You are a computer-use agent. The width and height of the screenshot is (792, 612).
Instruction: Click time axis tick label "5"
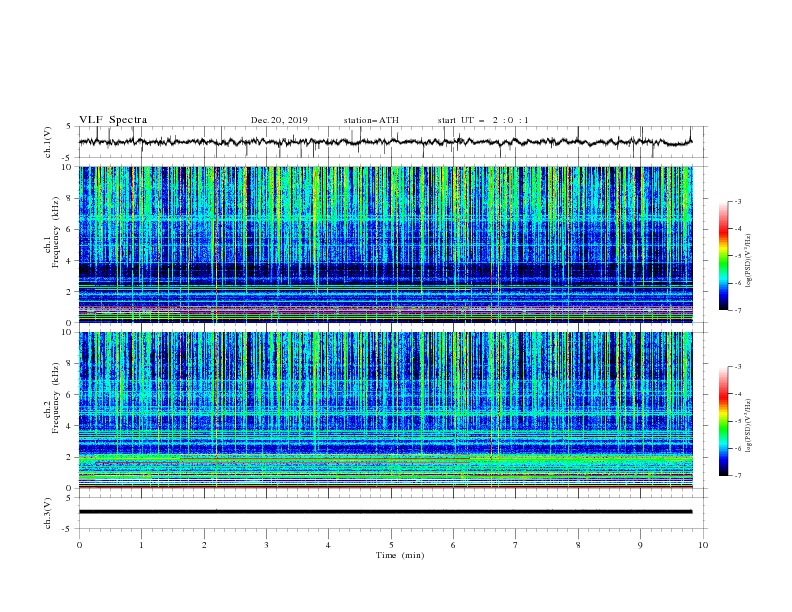coord(391,545)
